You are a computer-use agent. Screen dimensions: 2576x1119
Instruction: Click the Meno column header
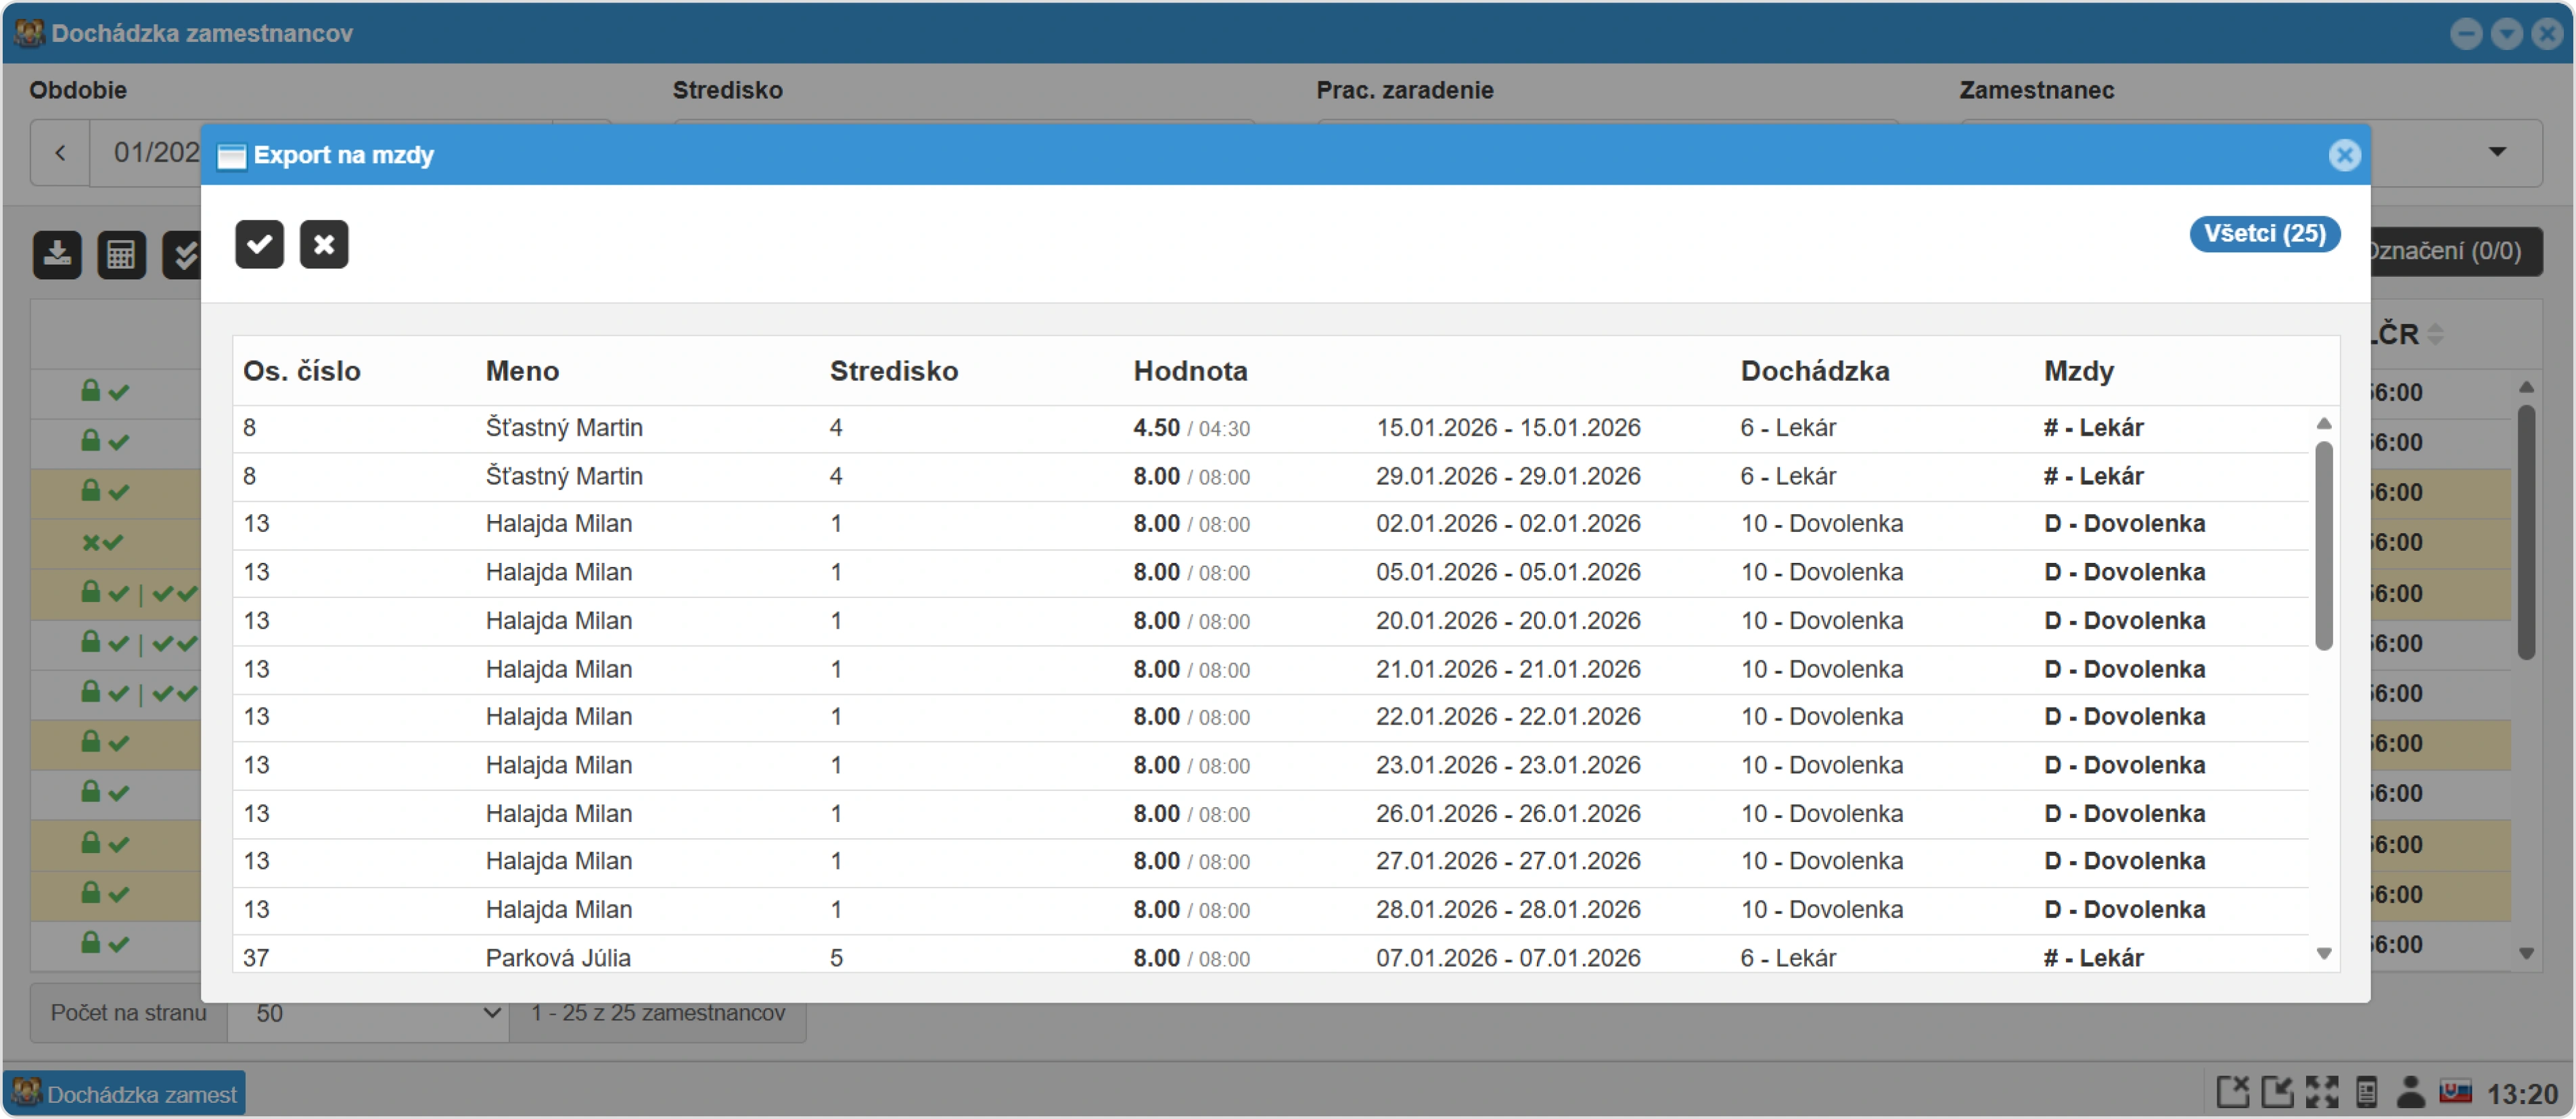click(x=522, y=371)
